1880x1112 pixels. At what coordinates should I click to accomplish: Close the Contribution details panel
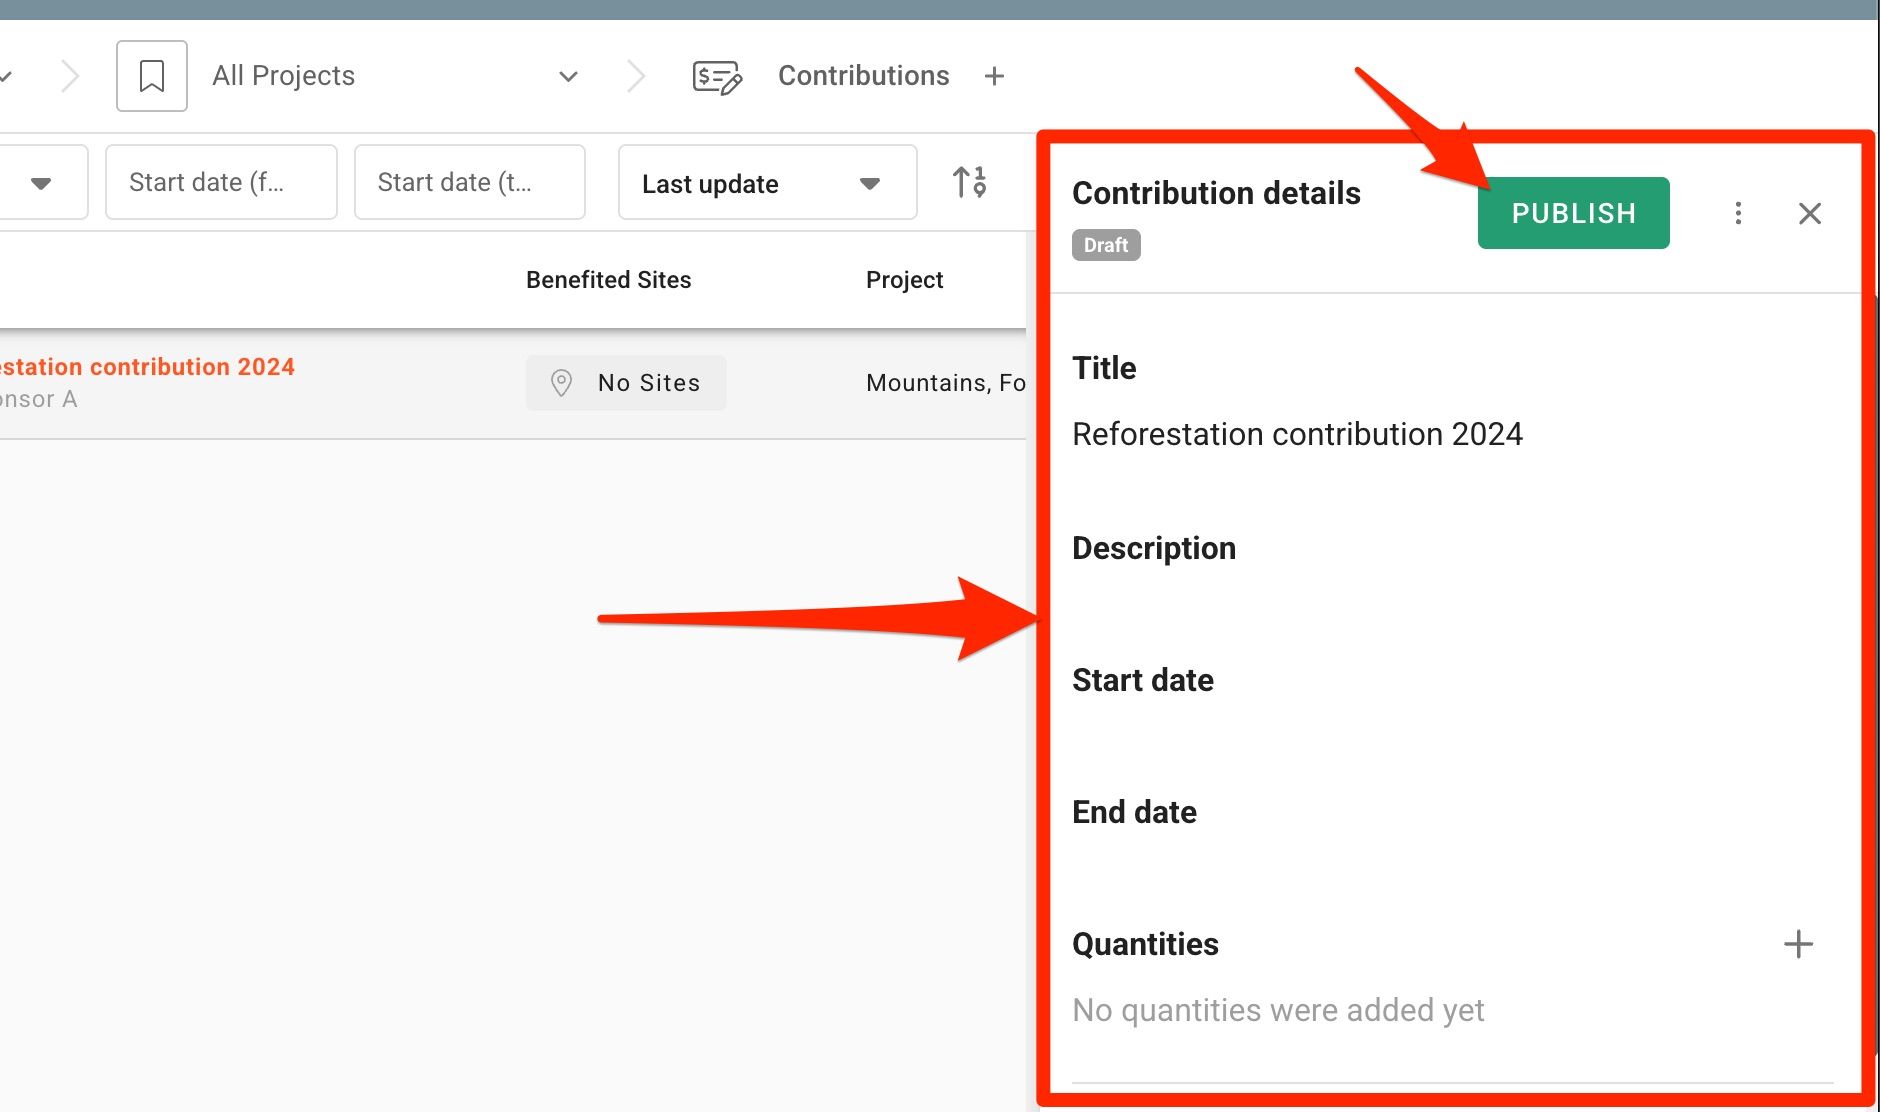[x=1809, y=213]
